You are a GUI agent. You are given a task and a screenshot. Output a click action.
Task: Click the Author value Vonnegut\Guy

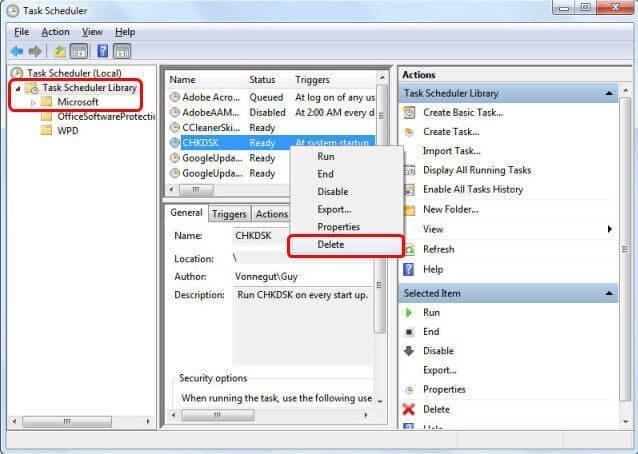tap(266, 277)
